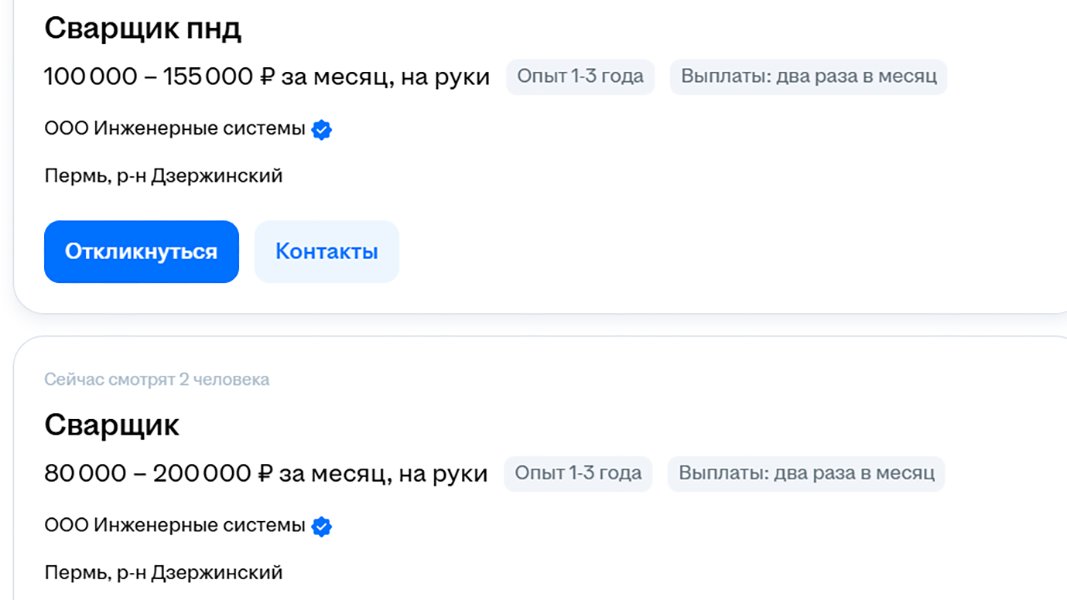Open ООО Инженерные системы in Сварщик пнд card
Screen dimensions: 1067x600
(175, 129)
